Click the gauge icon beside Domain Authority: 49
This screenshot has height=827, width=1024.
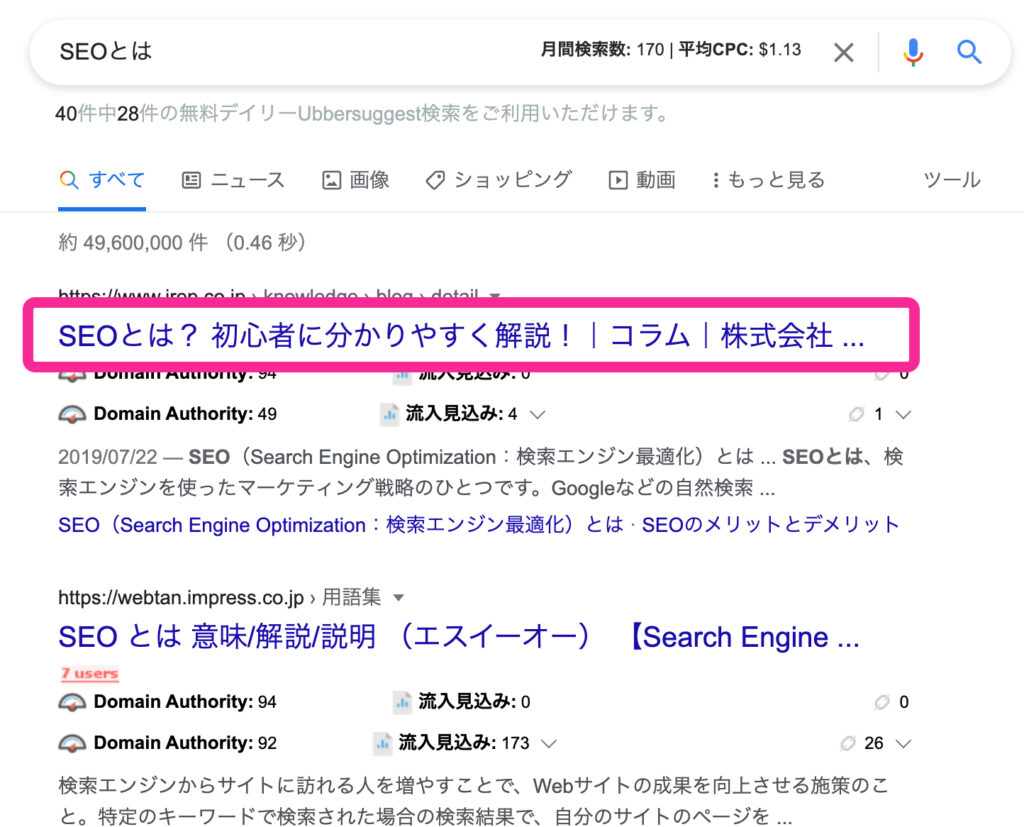(x=72, y=414)
